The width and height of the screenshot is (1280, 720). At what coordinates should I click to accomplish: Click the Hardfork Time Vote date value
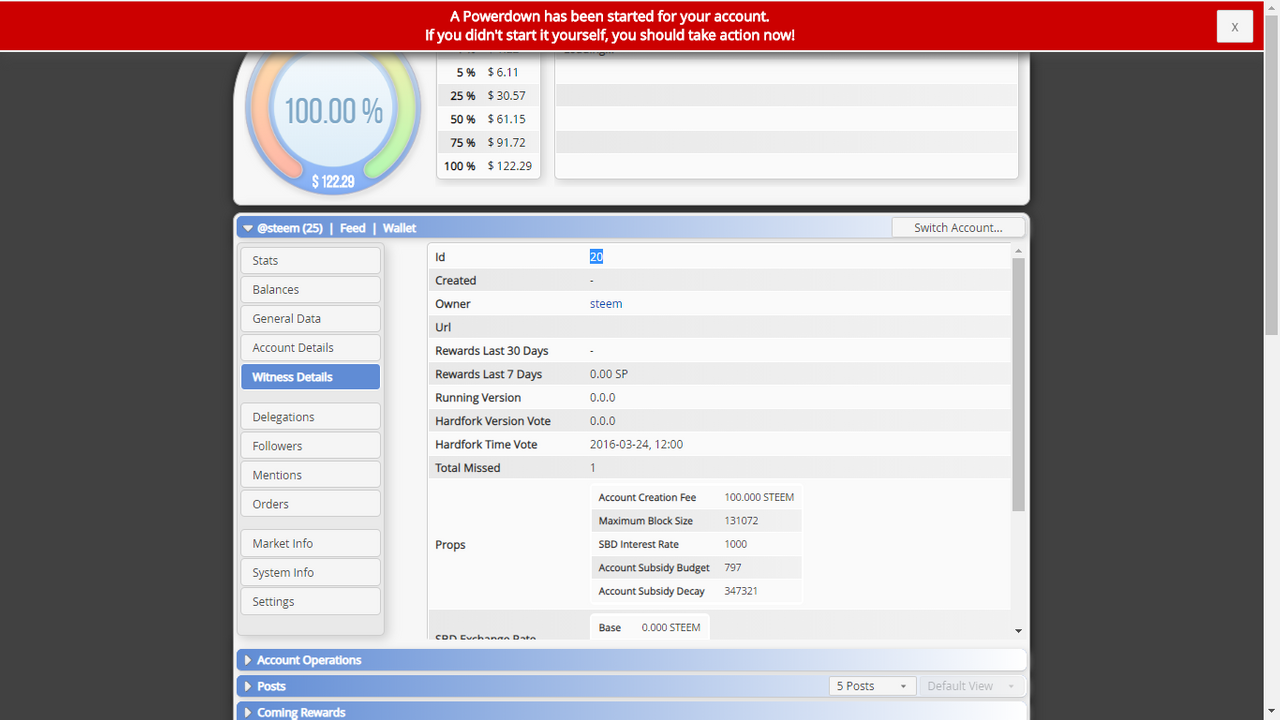click(636, 444)
